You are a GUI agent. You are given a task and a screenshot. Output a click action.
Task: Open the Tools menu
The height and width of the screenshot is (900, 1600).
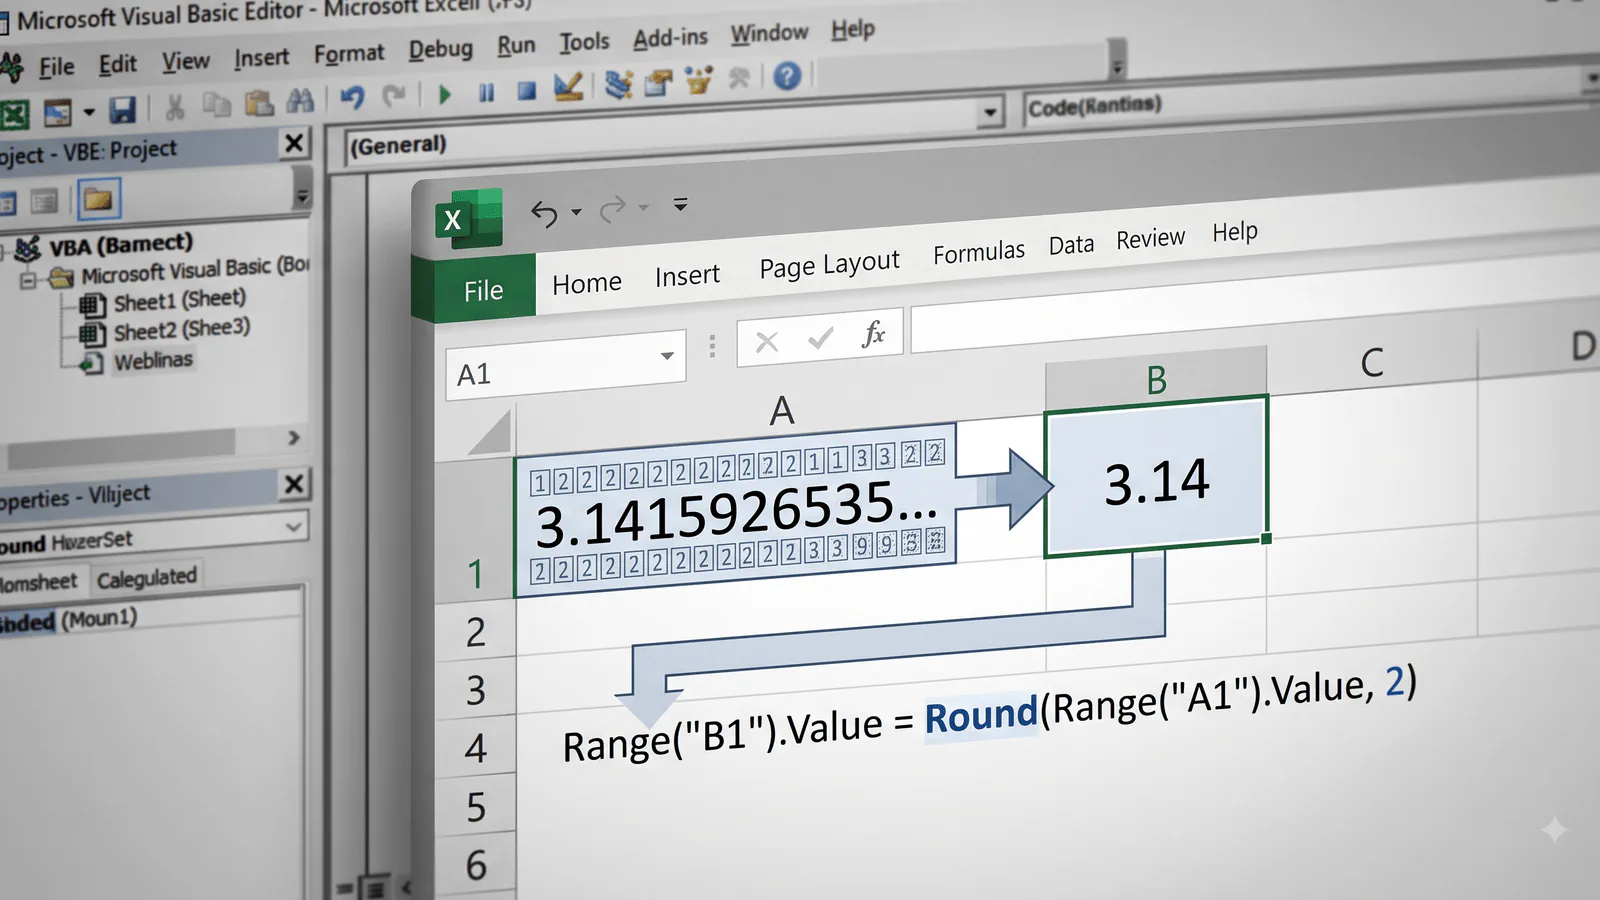click(x=584, y=42)
